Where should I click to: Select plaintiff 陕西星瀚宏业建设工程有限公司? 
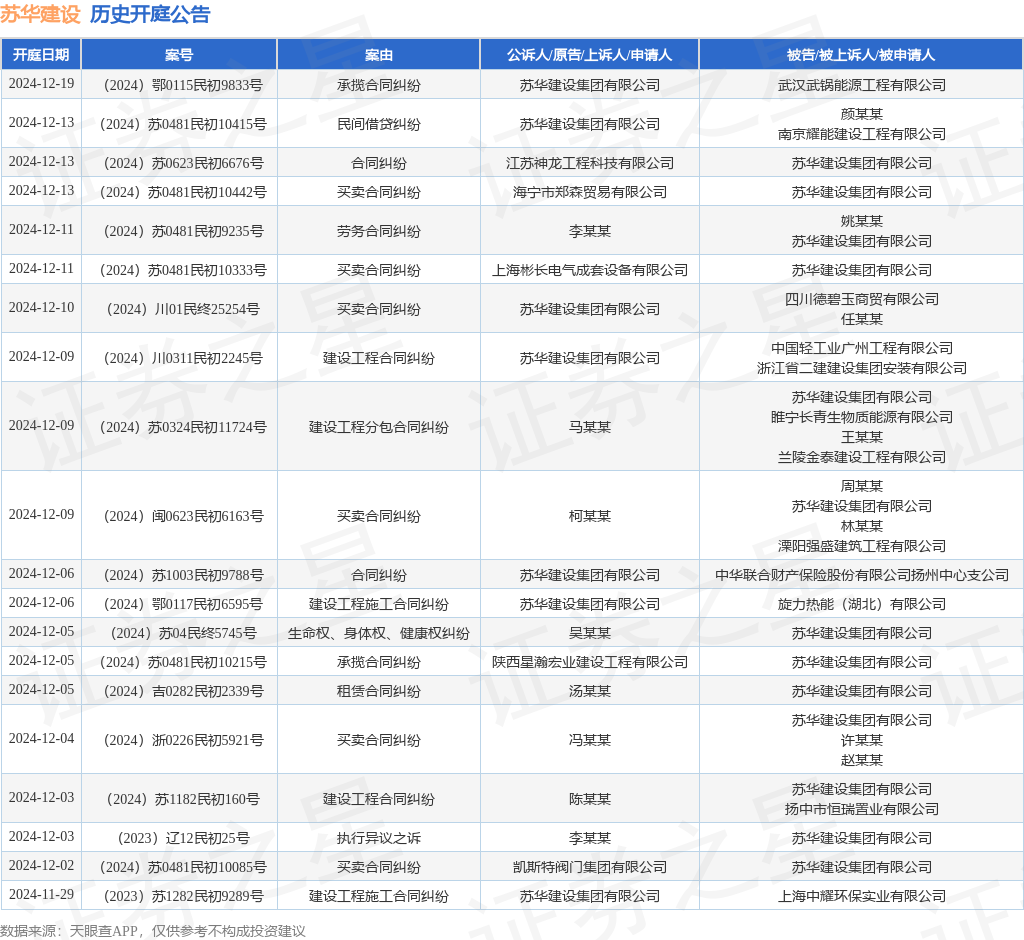[x=590, y=662]
